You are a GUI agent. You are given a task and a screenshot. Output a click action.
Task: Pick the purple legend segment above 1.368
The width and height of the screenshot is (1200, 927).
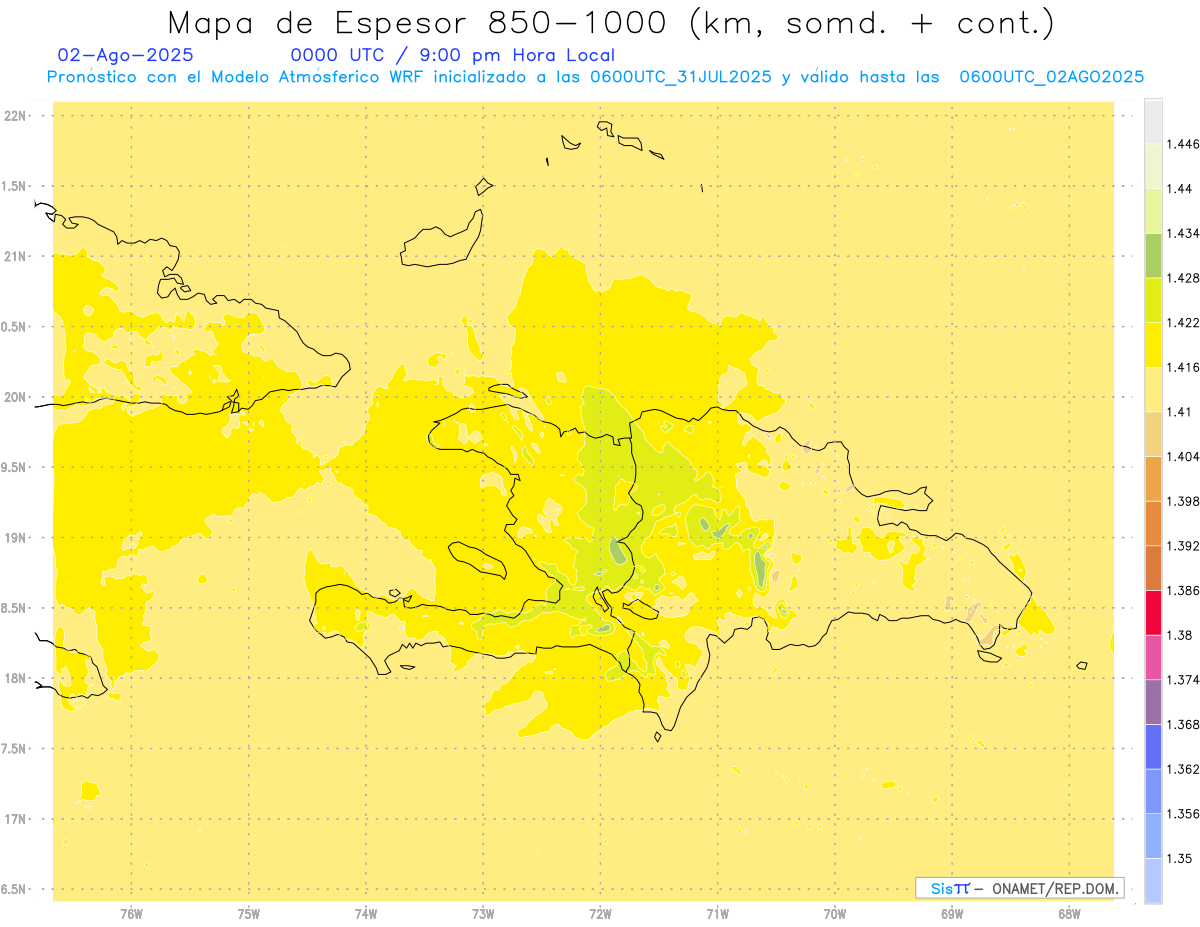[x=1153, y=702]
